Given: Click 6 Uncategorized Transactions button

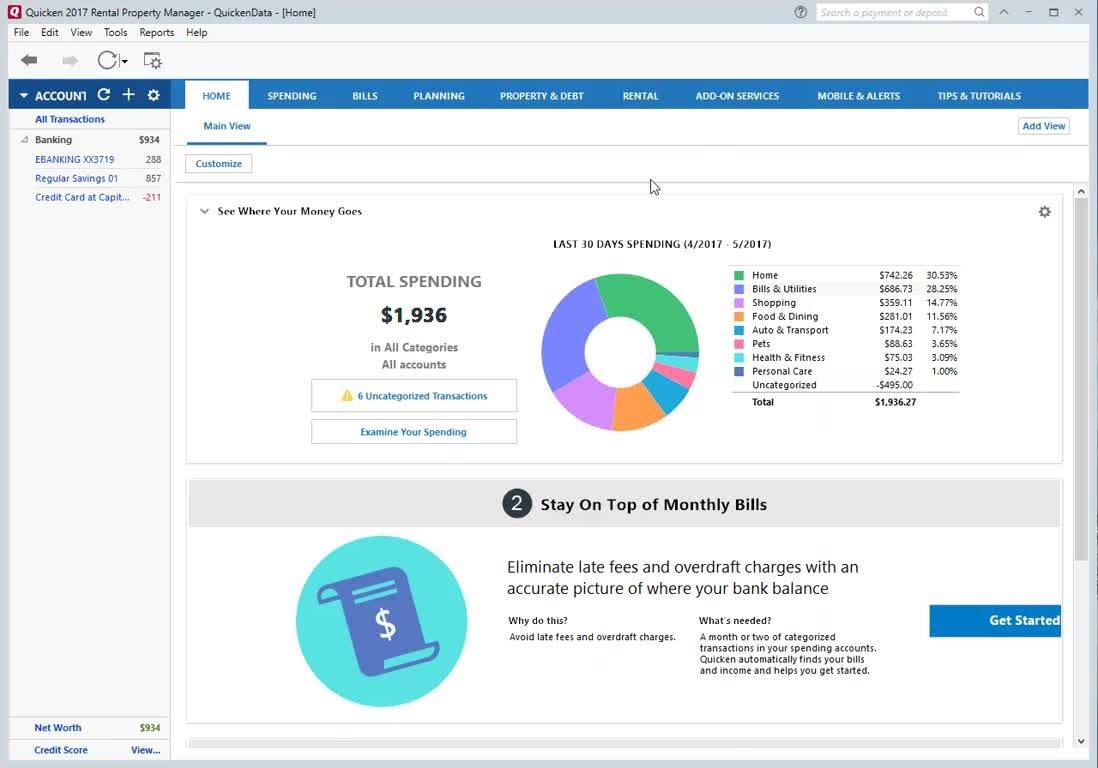Looking at the screenshot, I should 414,396.
